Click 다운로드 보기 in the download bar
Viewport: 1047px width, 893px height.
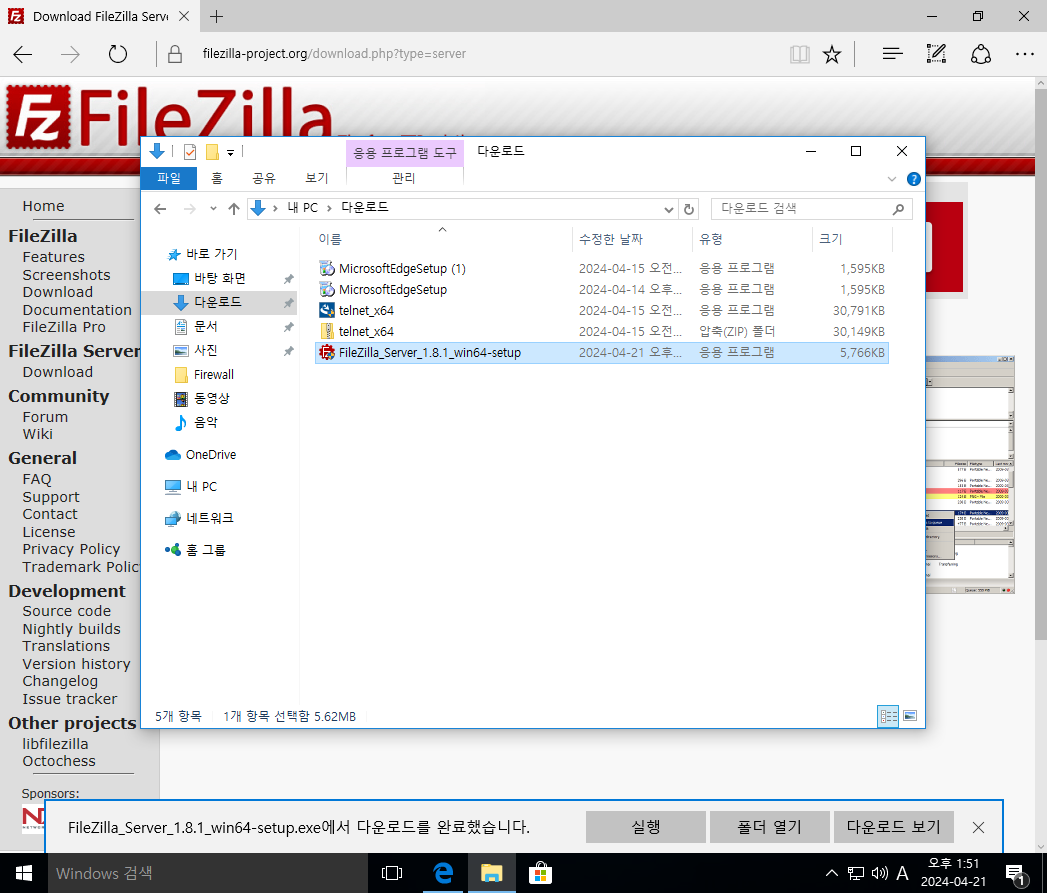tap(893, 827)
